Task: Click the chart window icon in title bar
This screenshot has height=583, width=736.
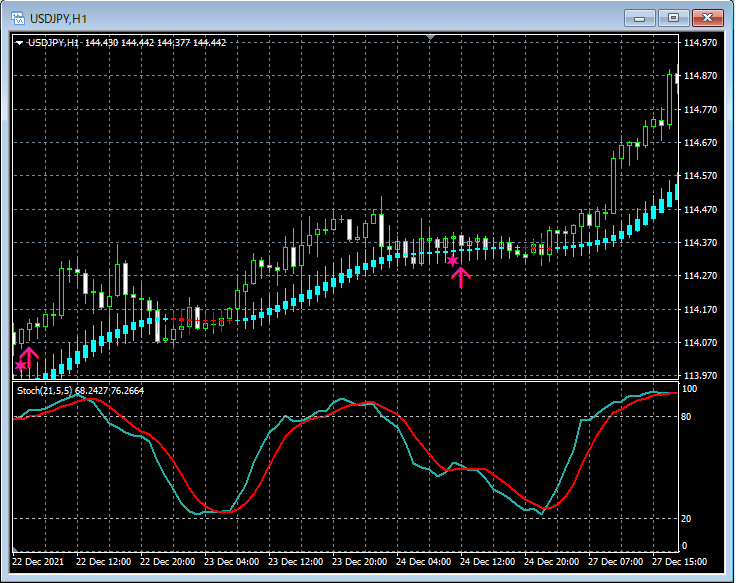Action: click(x=17, y=17)
